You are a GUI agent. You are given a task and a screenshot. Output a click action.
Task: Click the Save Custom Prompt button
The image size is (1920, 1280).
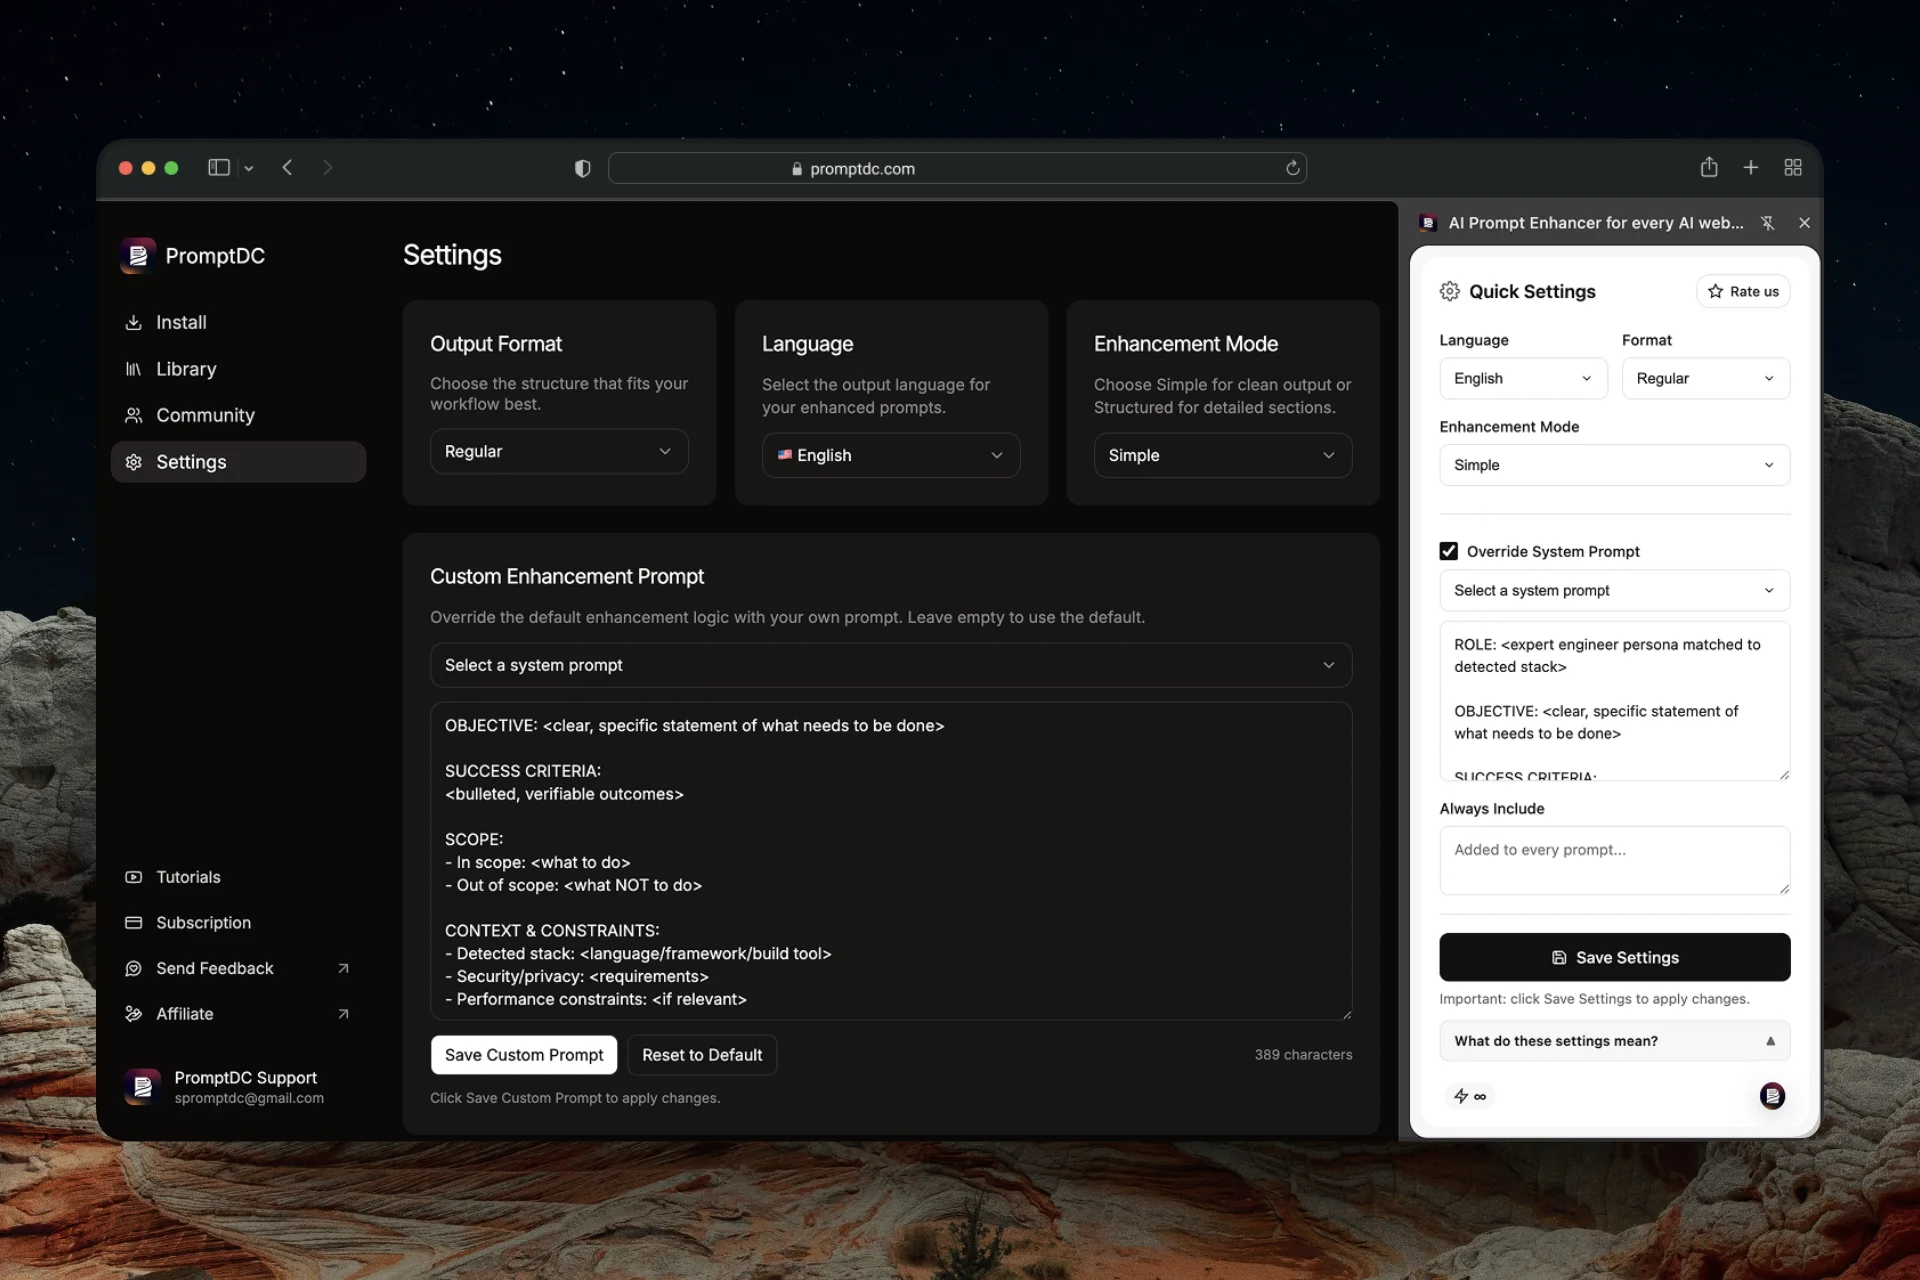pyautogui.click(x=524, y=1054)
